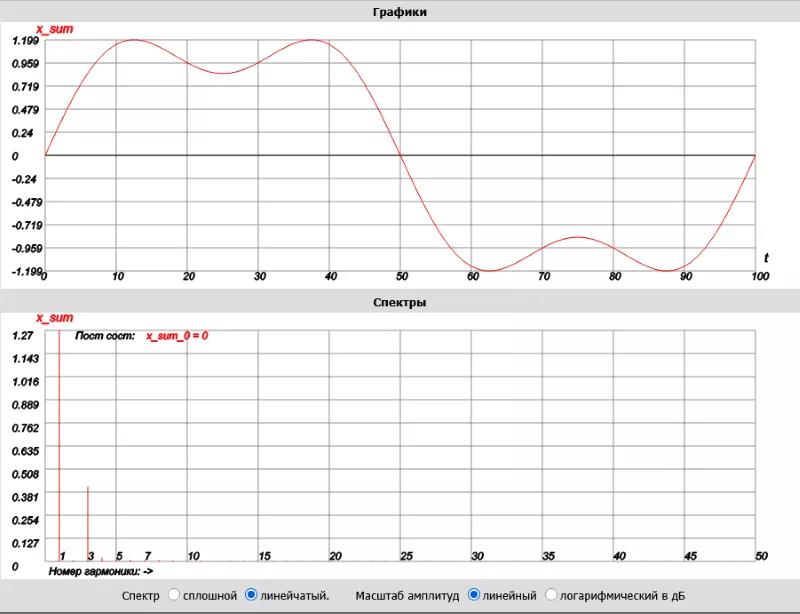Image resolution: width=800 pixels, height=614 pixels.
Task: Choose the линейный amplitude scale option
Action: coord(474,595)
